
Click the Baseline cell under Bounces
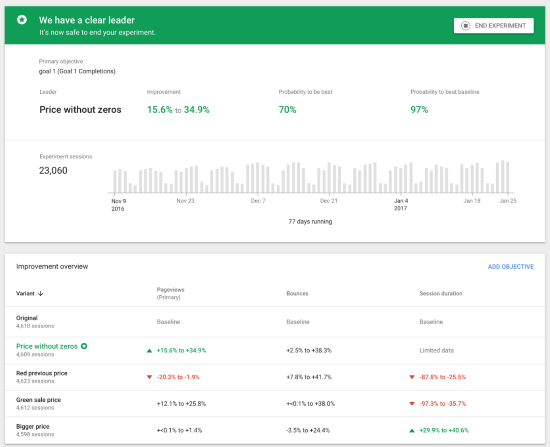coord(298,322)
